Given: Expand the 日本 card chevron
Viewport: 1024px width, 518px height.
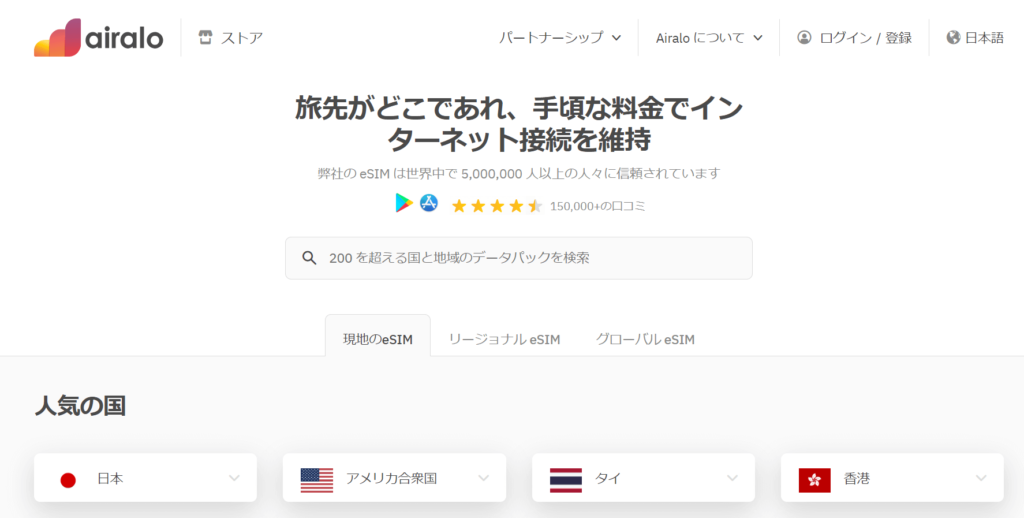Looking at the screenshot, I should coord(234,478).
